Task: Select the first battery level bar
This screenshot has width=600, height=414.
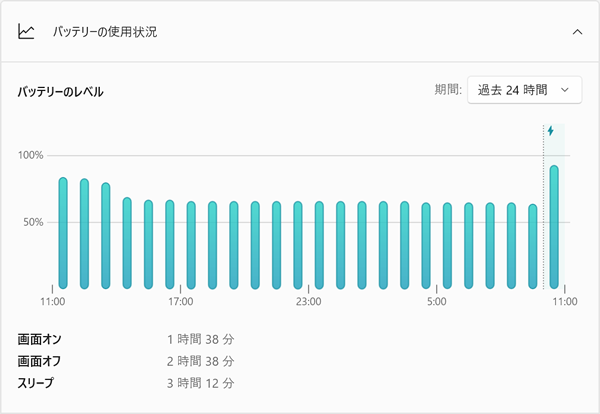Action: (63, 233)
